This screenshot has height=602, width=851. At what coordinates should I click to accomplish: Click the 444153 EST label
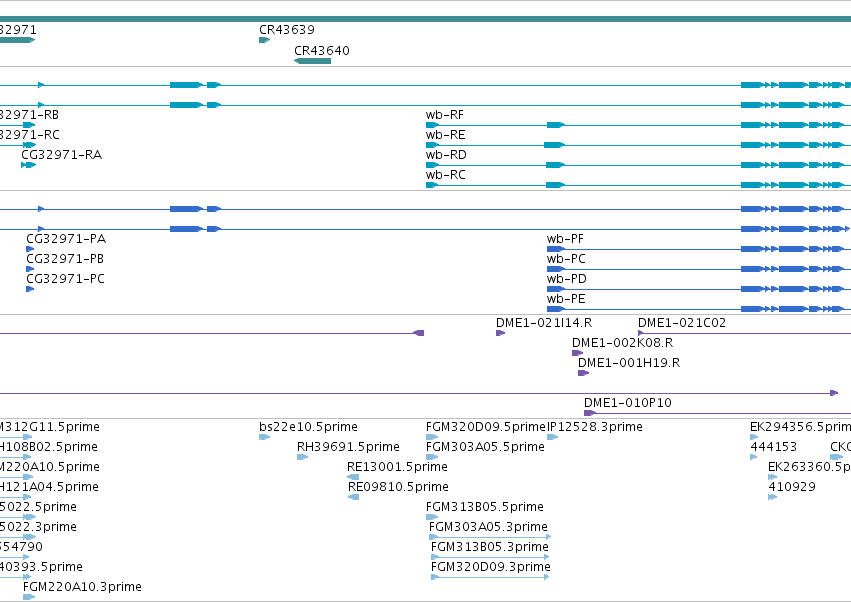click(773, 447)
